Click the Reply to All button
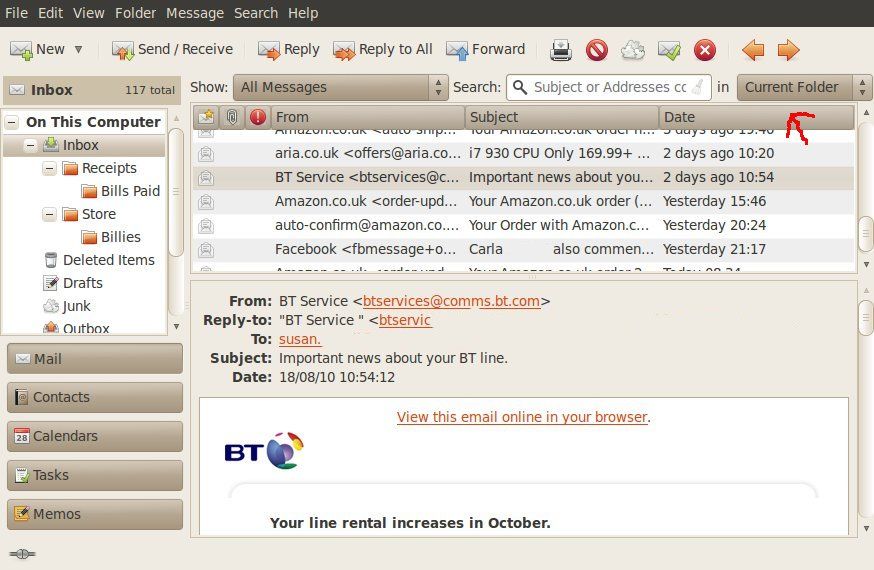The image size is (874, 570). pyautogui.click(x=383, y=50)
